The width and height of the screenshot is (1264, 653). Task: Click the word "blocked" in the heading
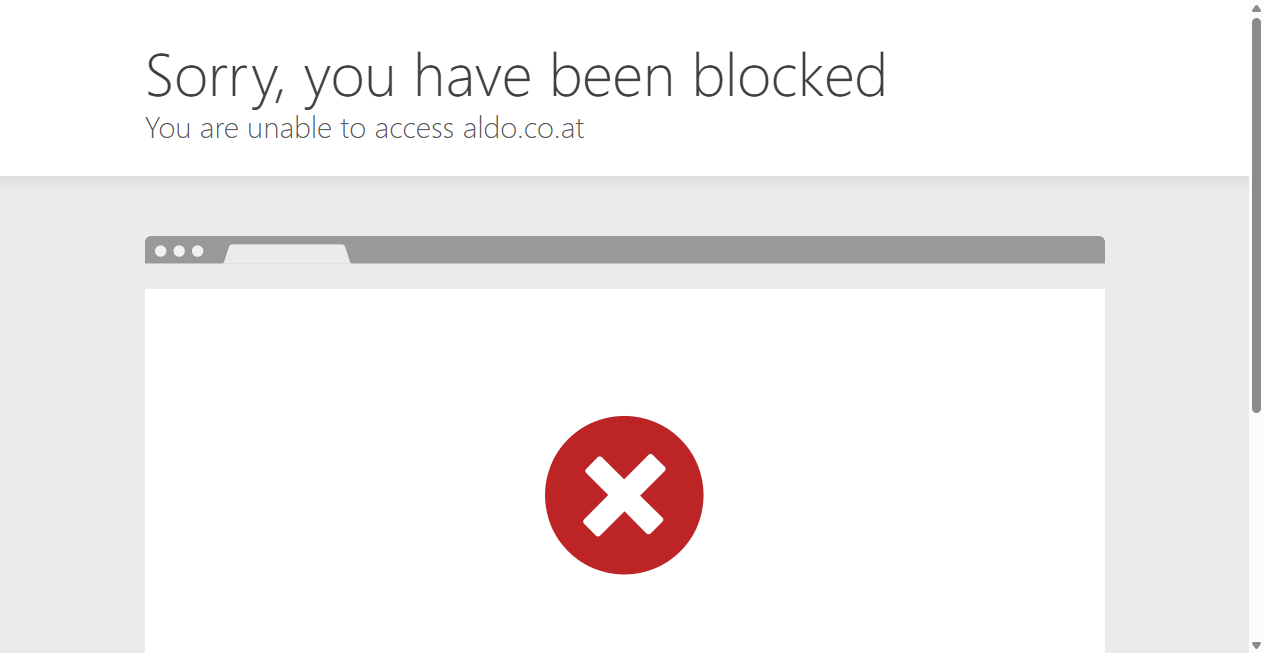pyautogui.click(x=789, y=75)
